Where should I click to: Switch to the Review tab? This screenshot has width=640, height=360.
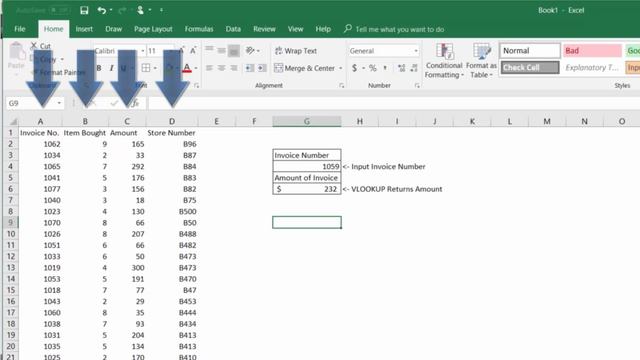(x=264, y=29)
